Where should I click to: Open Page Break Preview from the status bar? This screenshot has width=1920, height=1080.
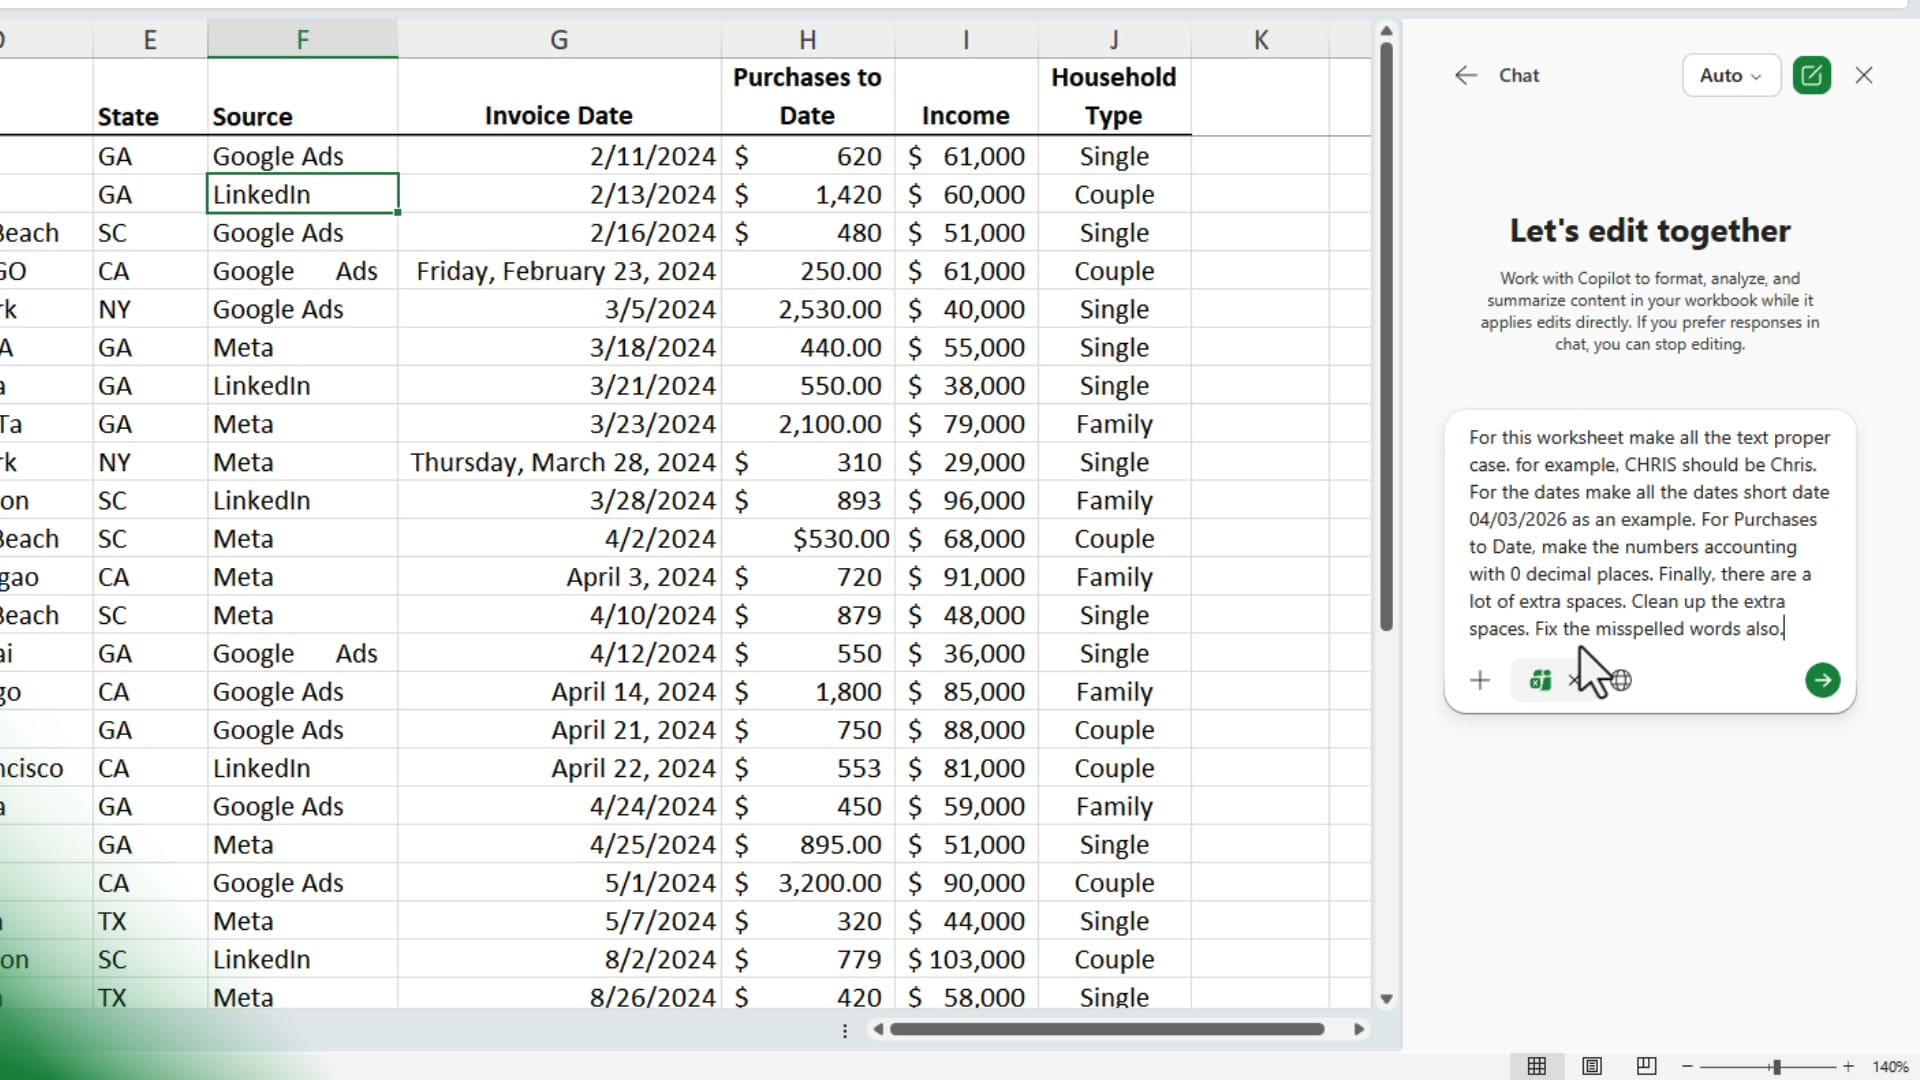pyautogui.click(x=1646, y=1065)
